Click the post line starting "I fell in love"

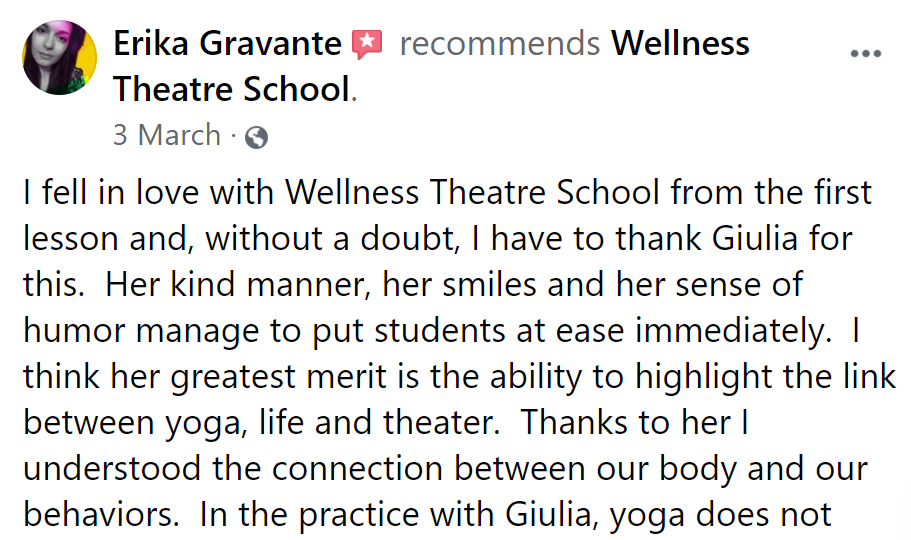click(x=447, y=192)
